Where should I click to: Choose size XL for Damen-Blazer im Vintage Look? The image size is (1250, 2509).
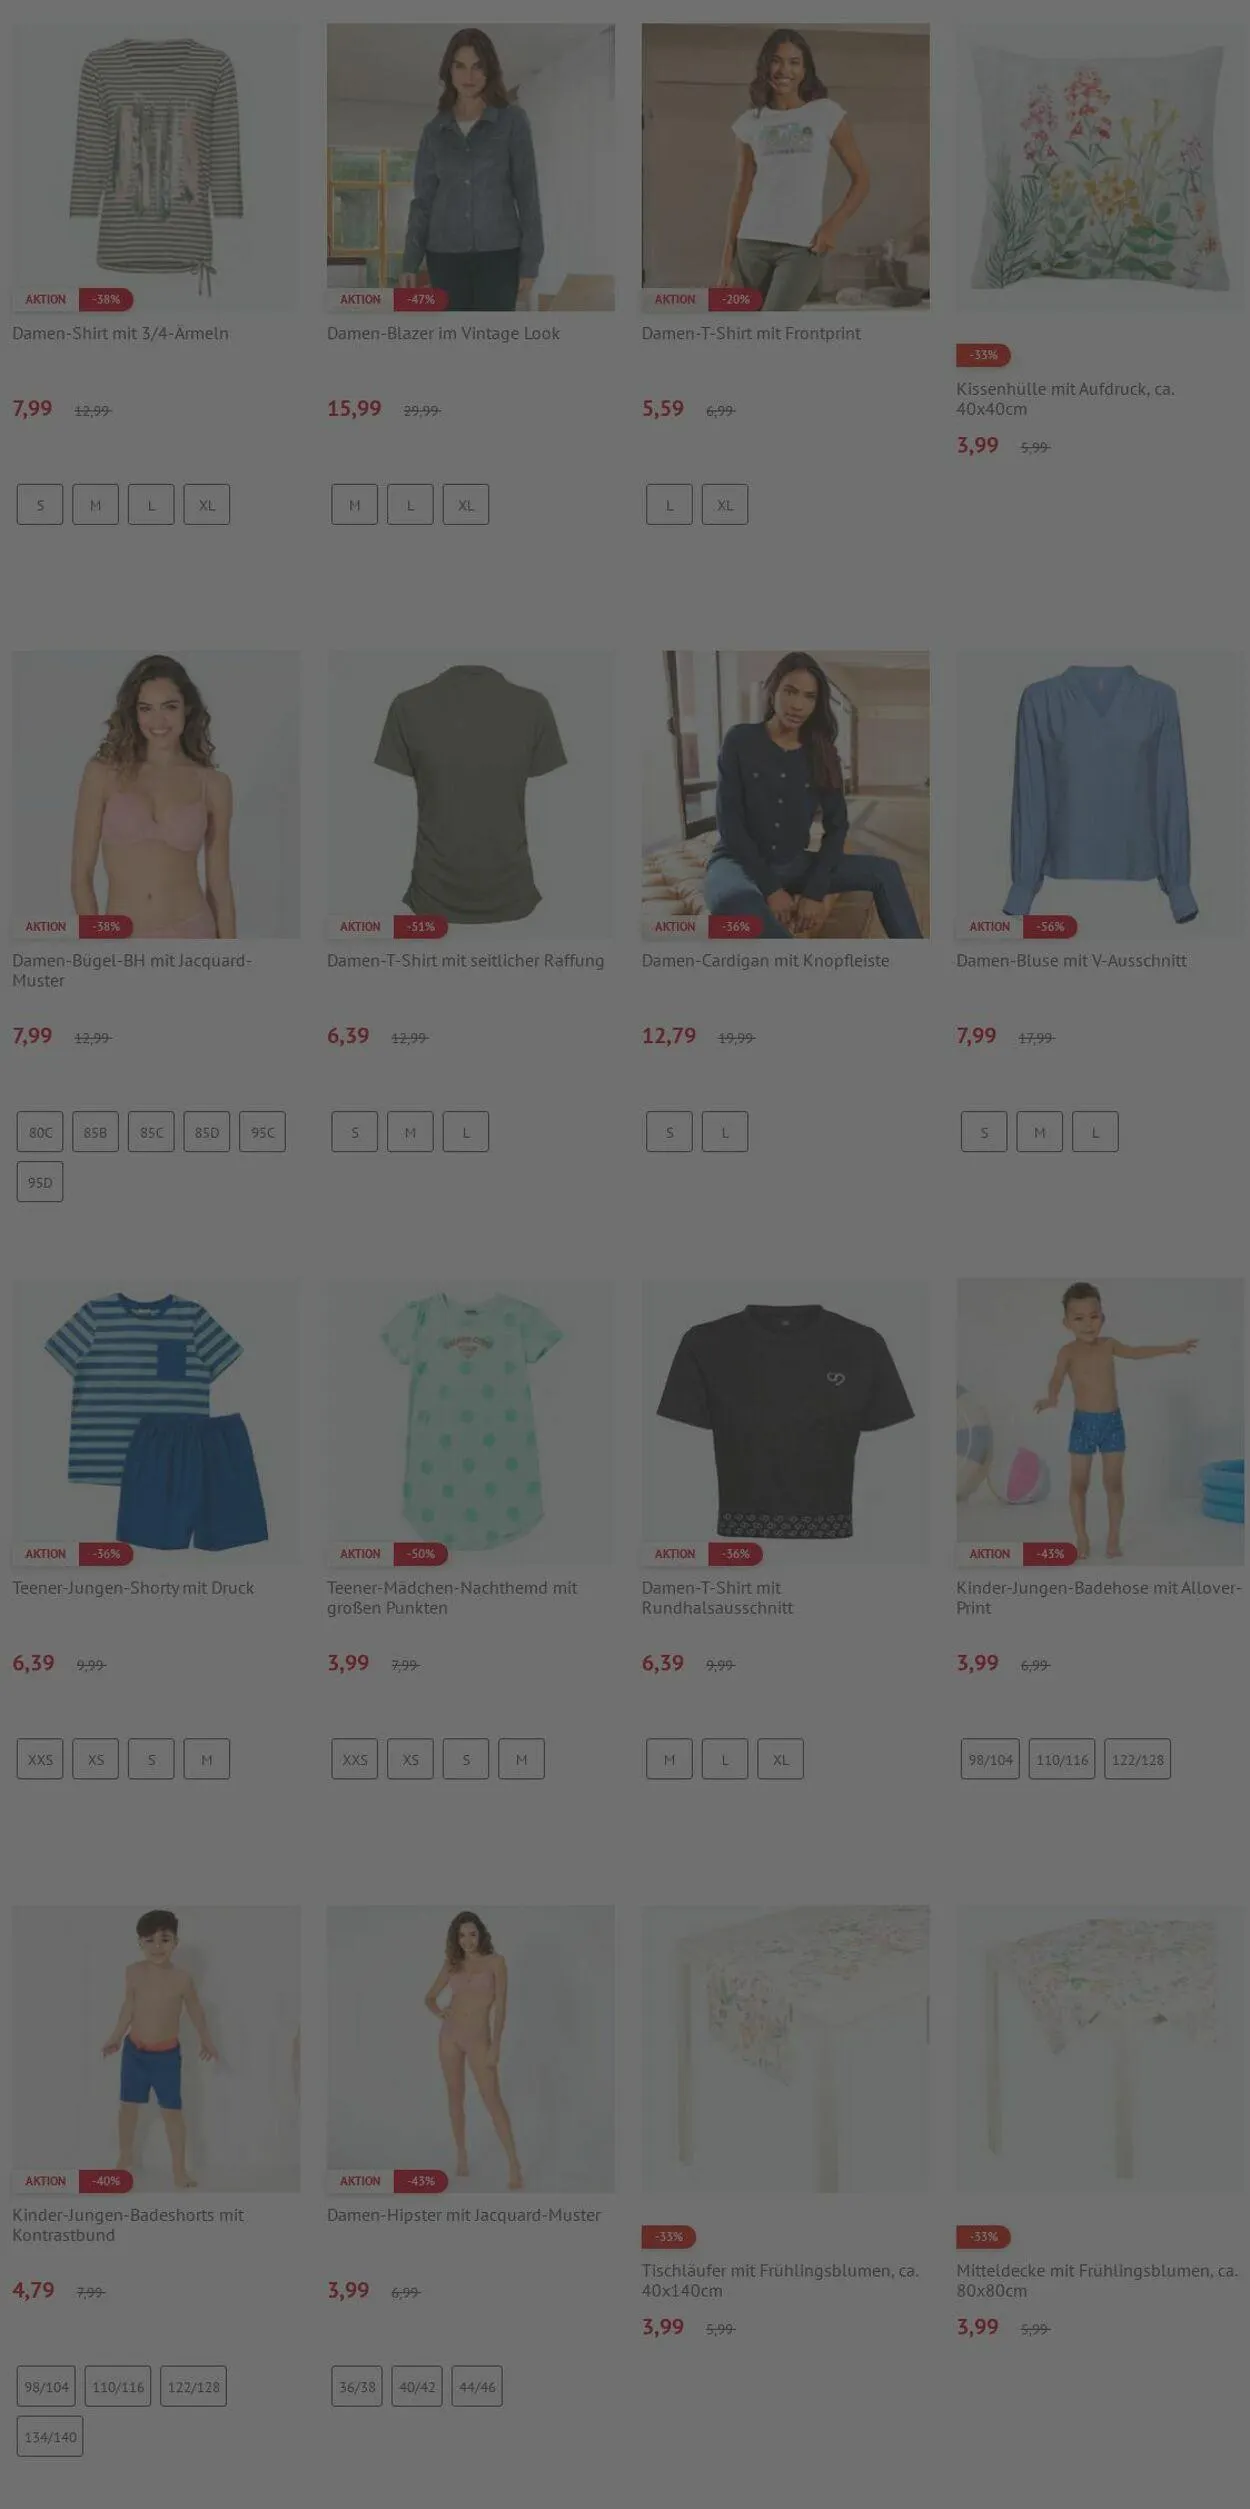coord(466,505)
